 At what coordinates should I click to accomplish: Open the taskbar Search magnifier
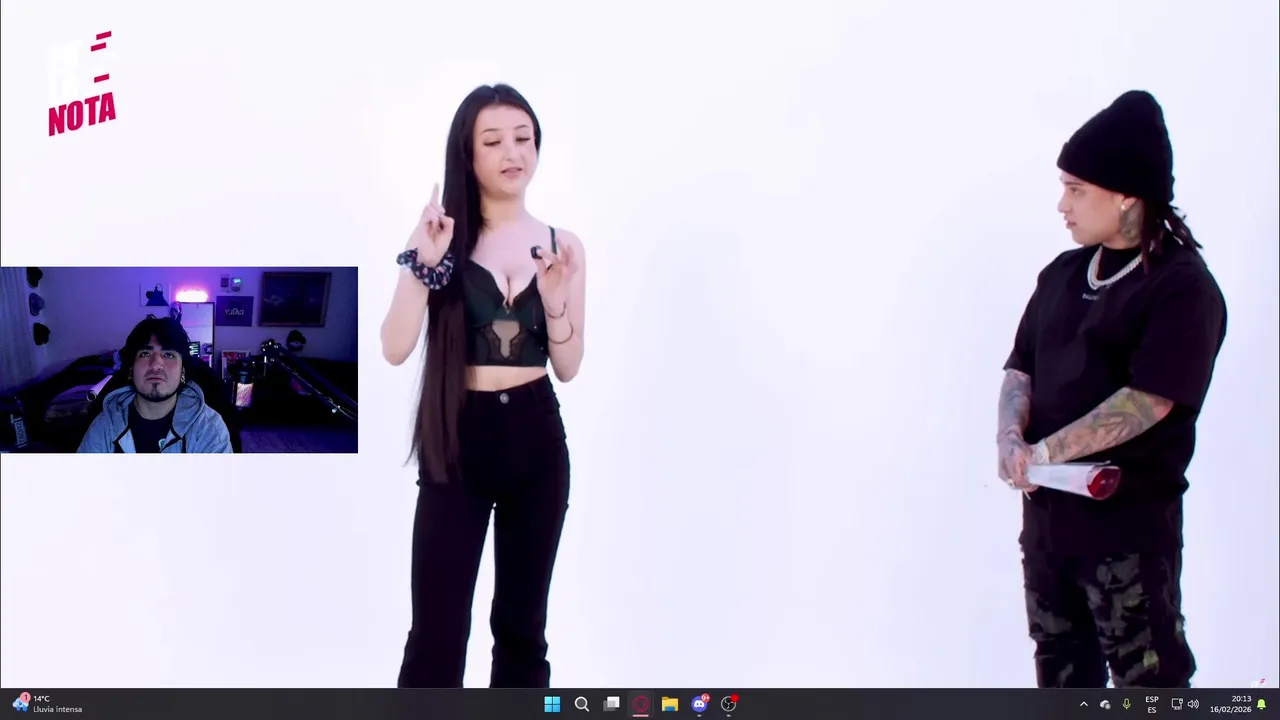pyautogui.click(x=581, y=704)
